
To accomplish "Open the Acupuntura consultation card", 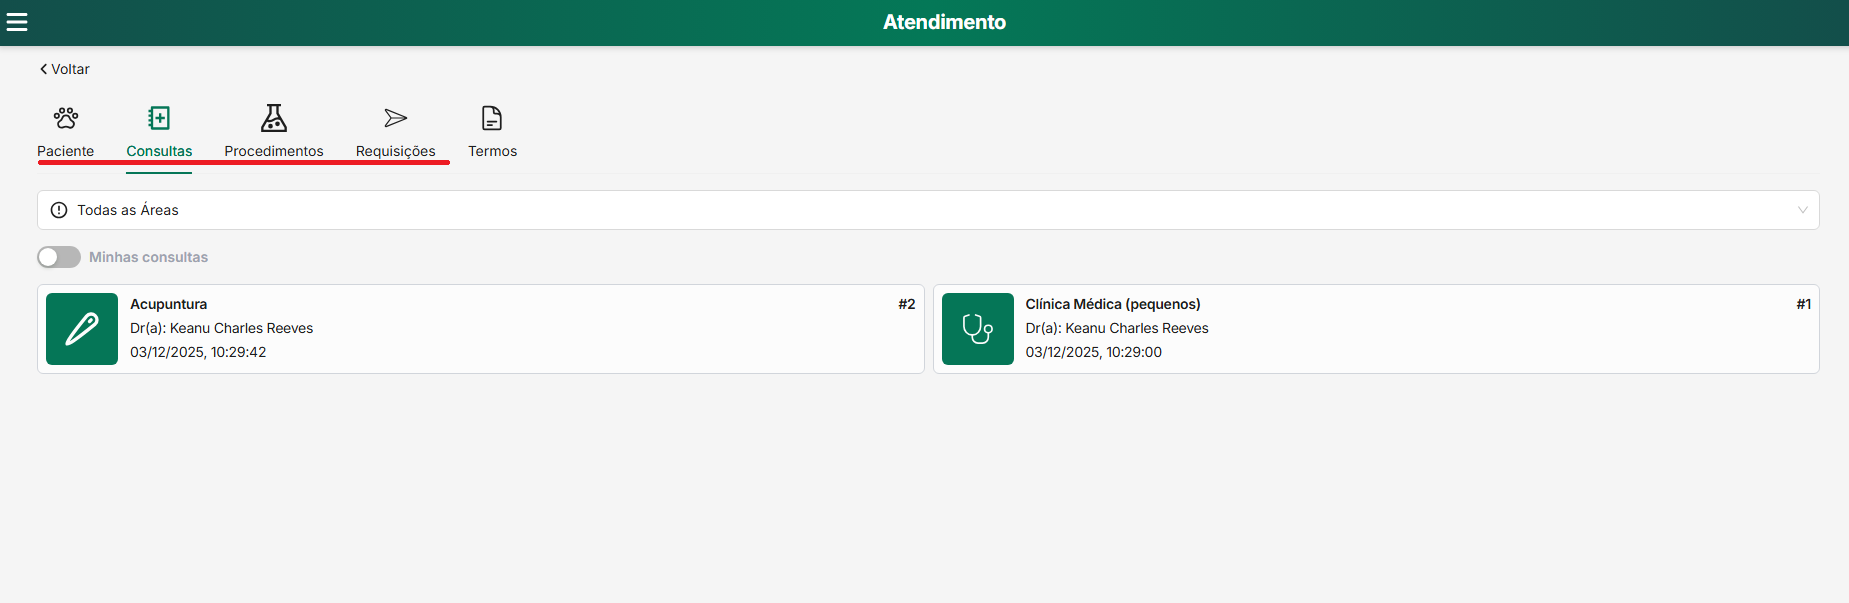I will [x=500, y=329].
